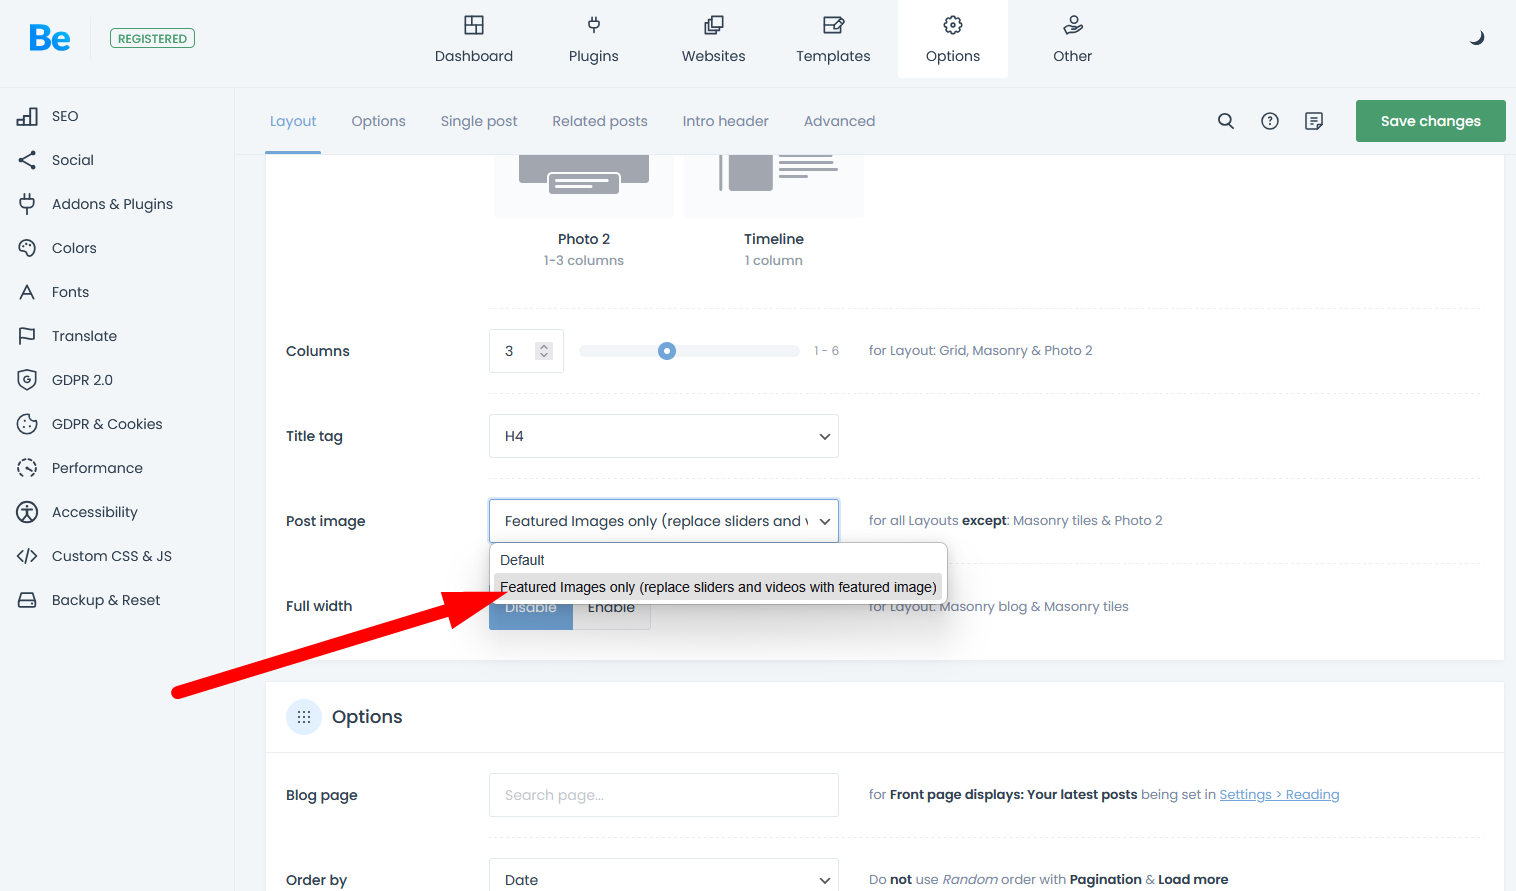Go to the Plugins section
The width and height of the screenshot is (1516, 891).
[x=593, y=39]
